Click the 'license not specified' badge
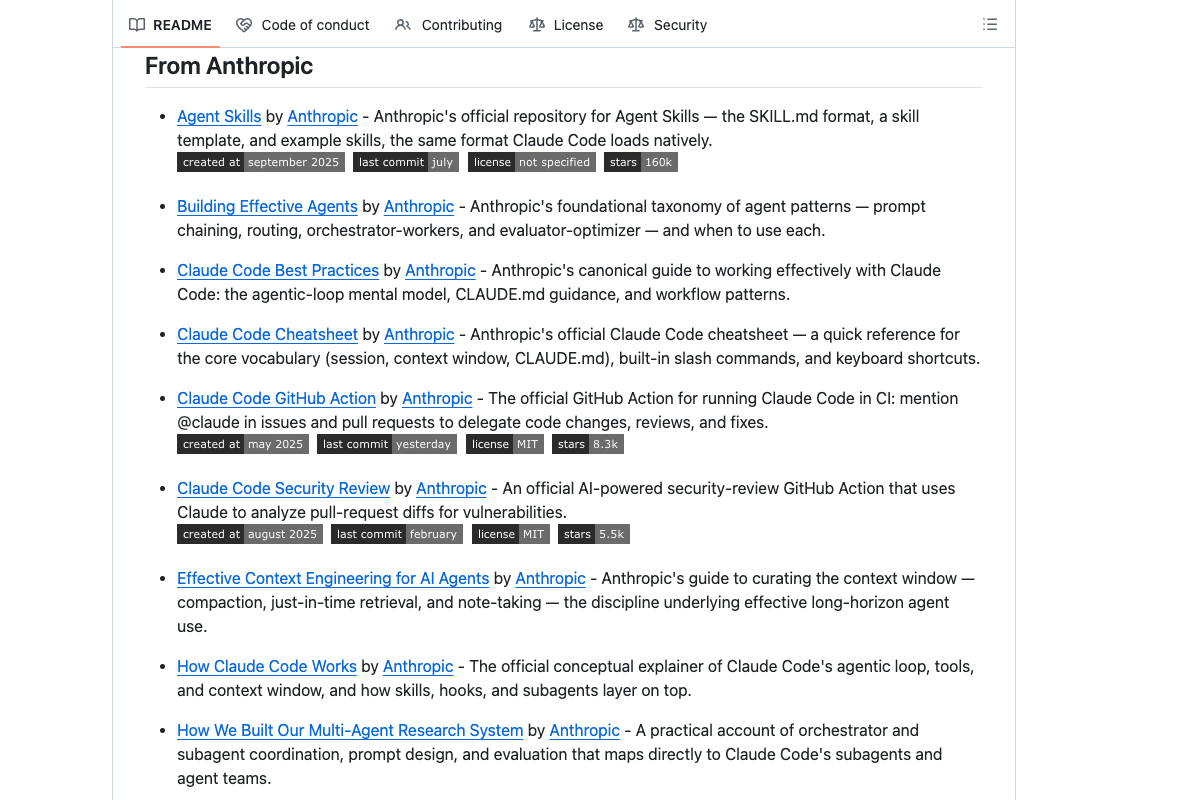Screen dimensions: 1200x800 click(532, 162)
